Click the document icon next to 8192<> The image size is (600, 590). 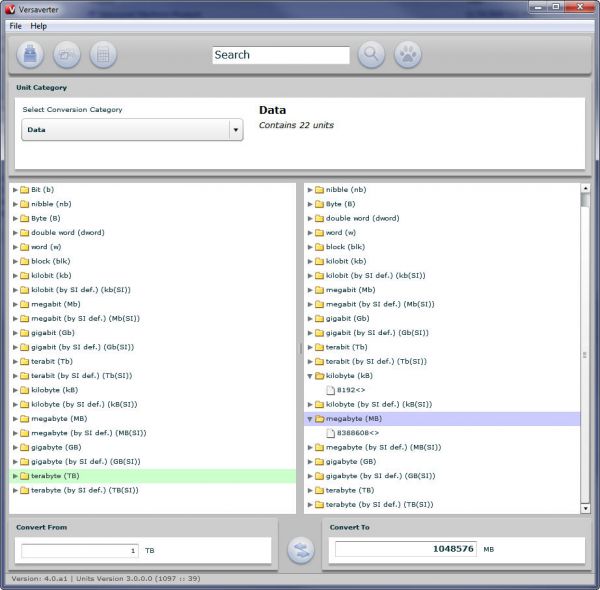pyautogui.click(x=330, y=390)
